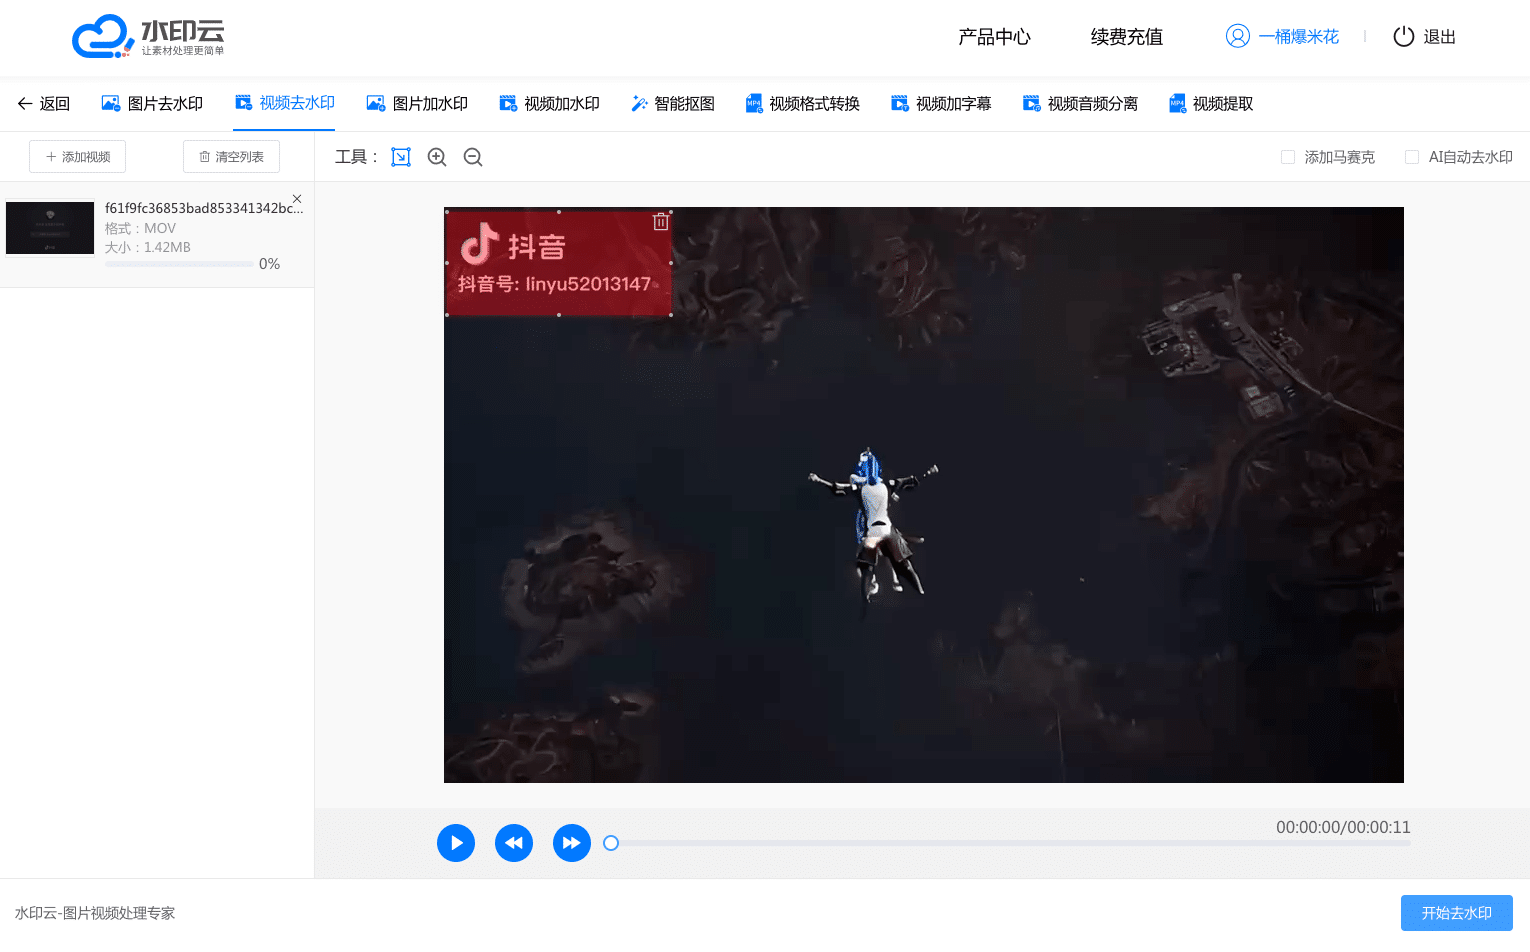Play the video
Viewport: 1530px width, 952px height.
(x=456, y=843)
